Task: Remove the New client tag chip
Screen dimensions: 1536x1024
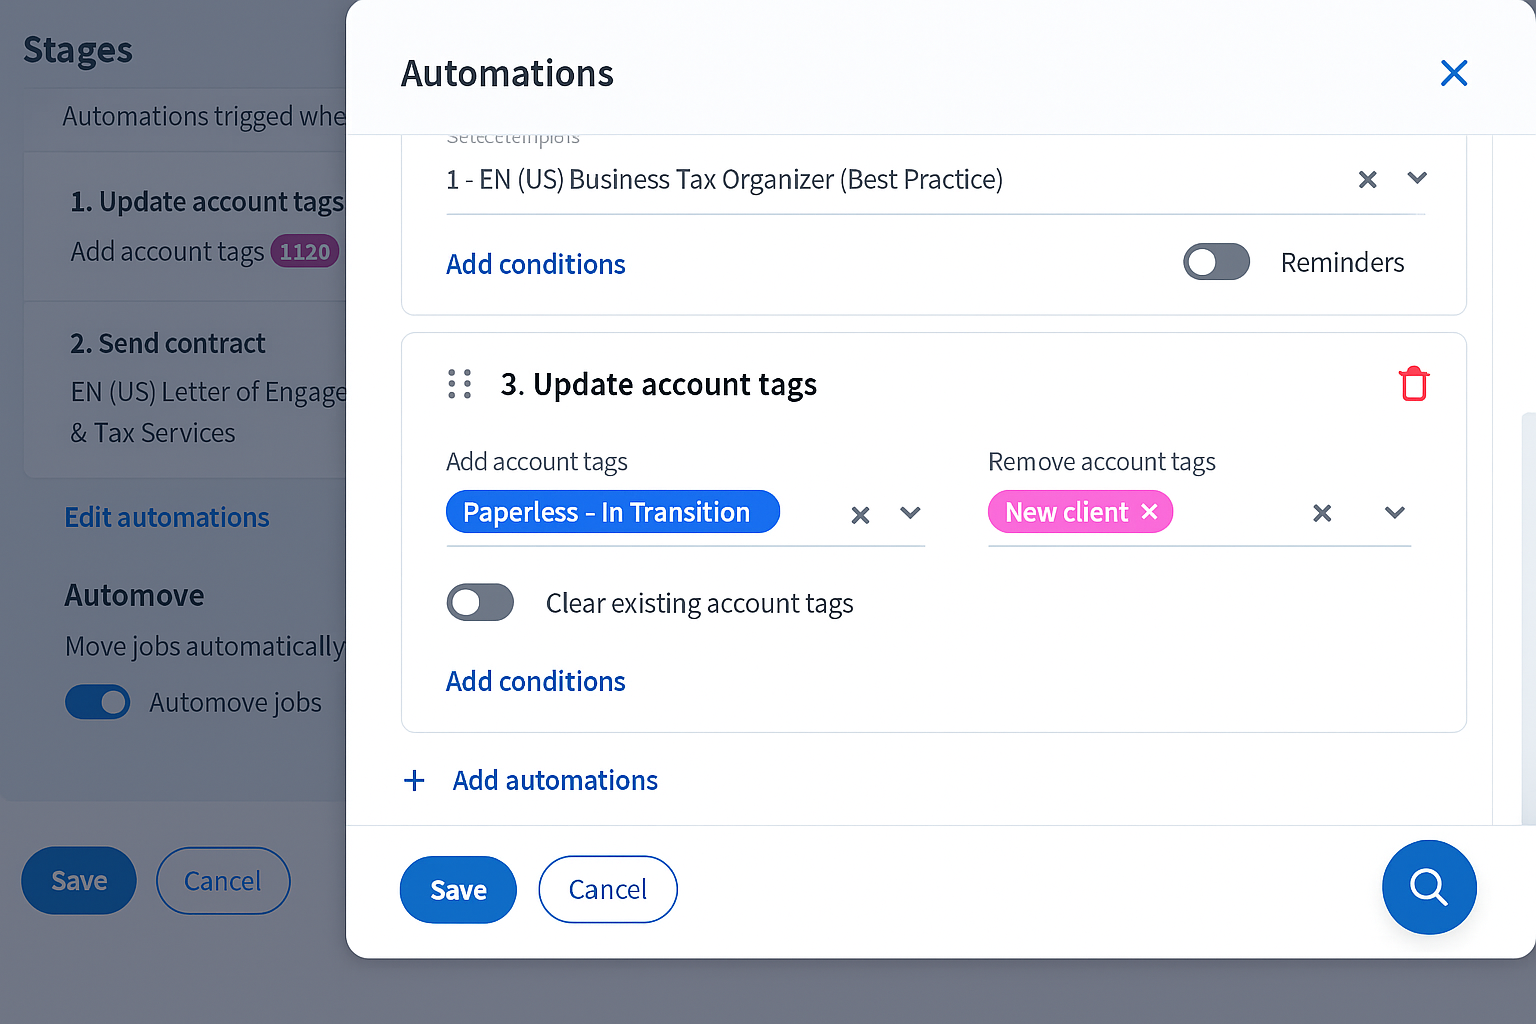Action: (1150, 512)
